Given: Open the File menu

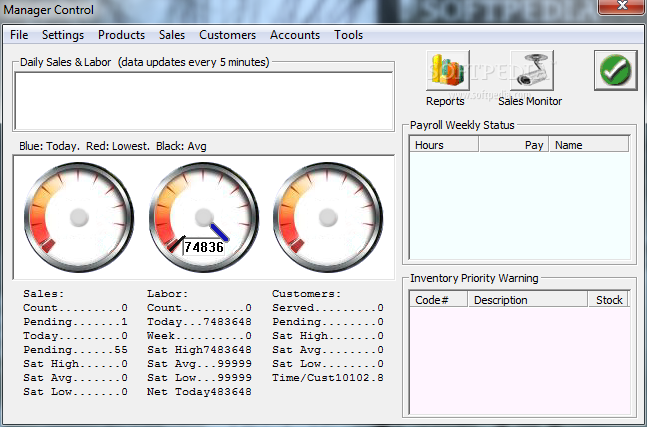Looking at the screenshot, I should point(19,35).
